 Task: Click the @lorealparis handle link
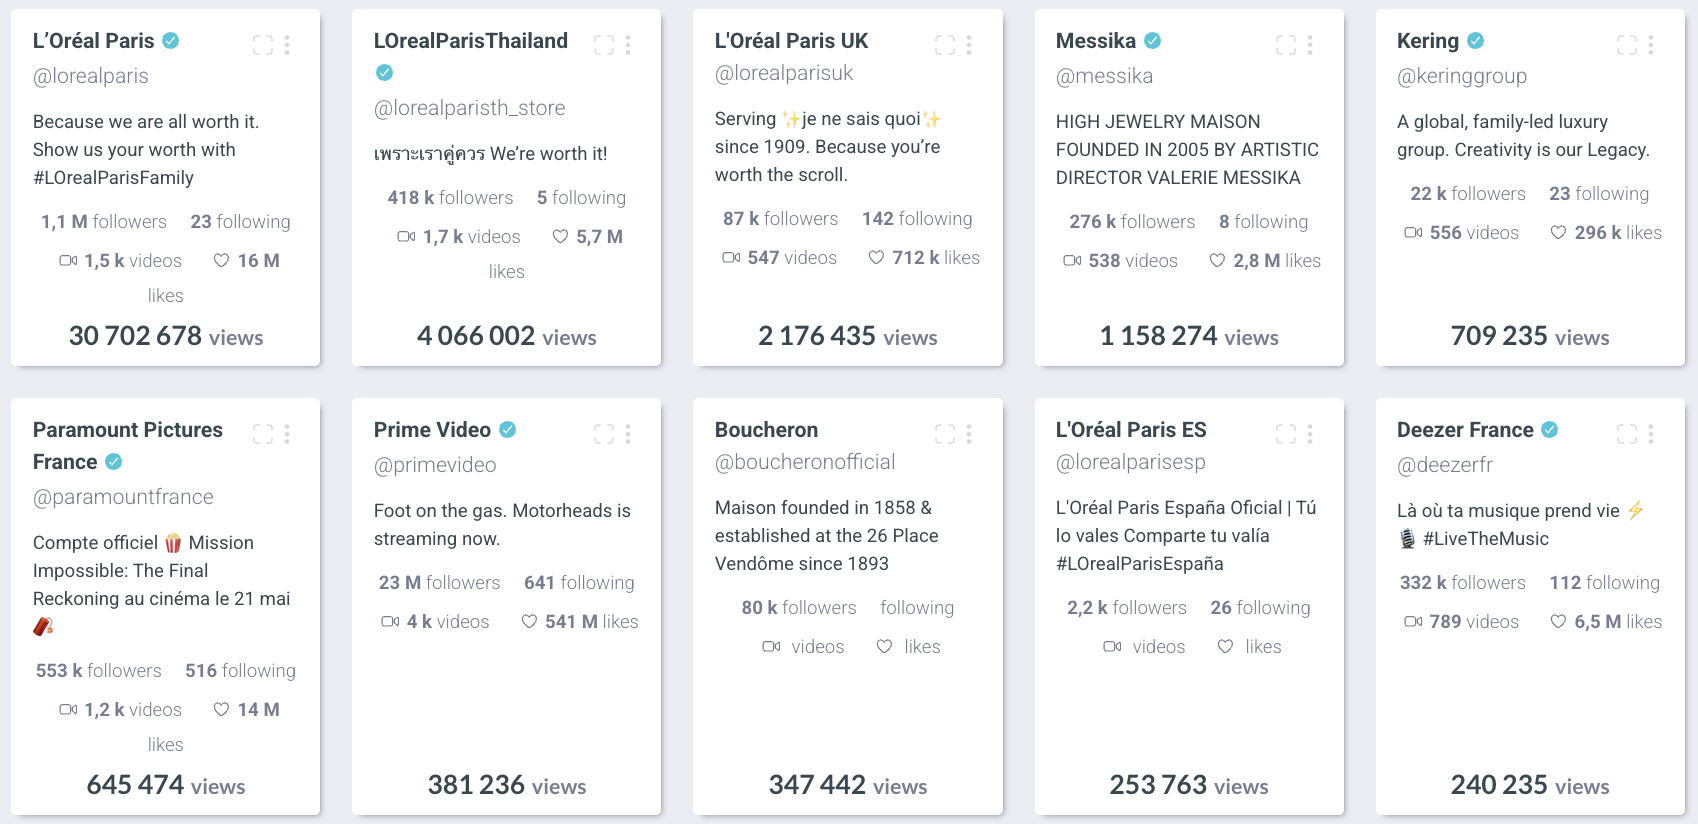tap(91, 76)
